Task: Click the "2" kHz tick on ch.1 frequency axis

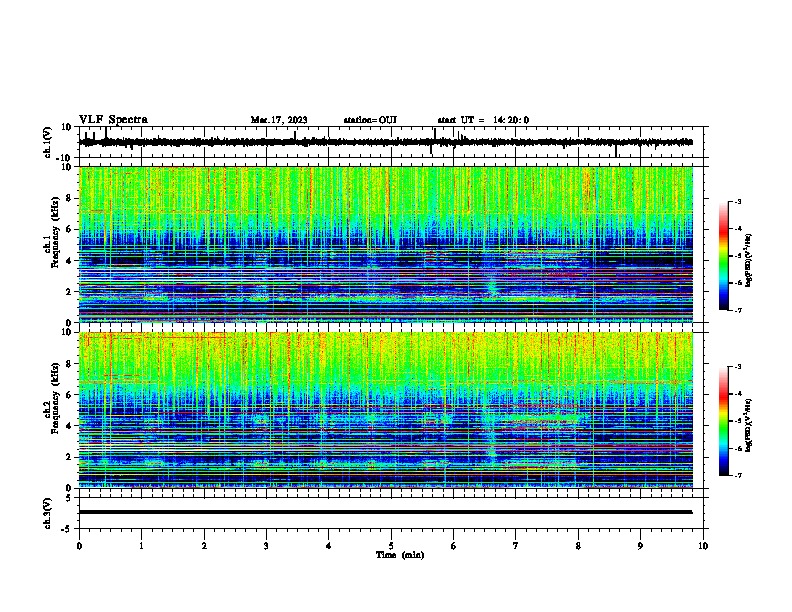Action: [70, 292]
